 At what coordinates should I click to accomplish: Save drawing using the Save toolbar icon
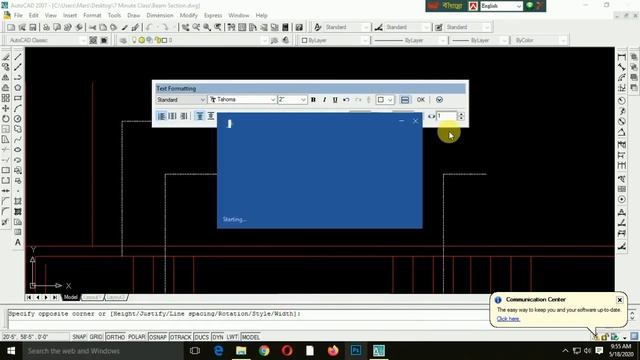[x=33, y=27]
